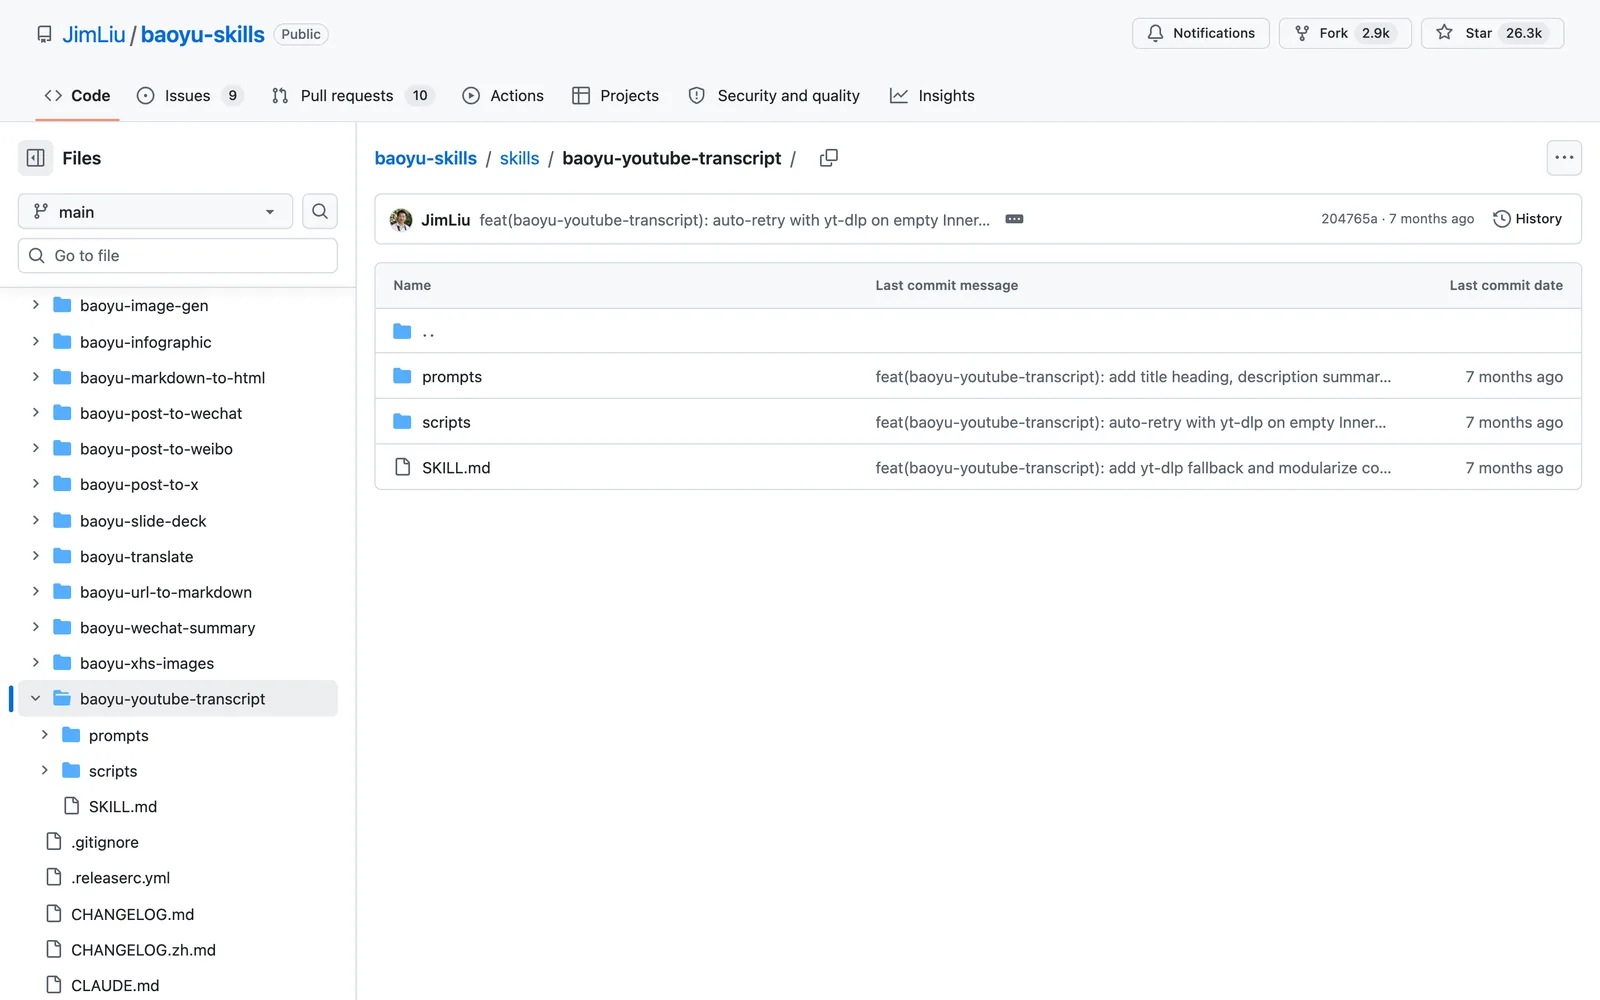Open the Issues tab

189,96
